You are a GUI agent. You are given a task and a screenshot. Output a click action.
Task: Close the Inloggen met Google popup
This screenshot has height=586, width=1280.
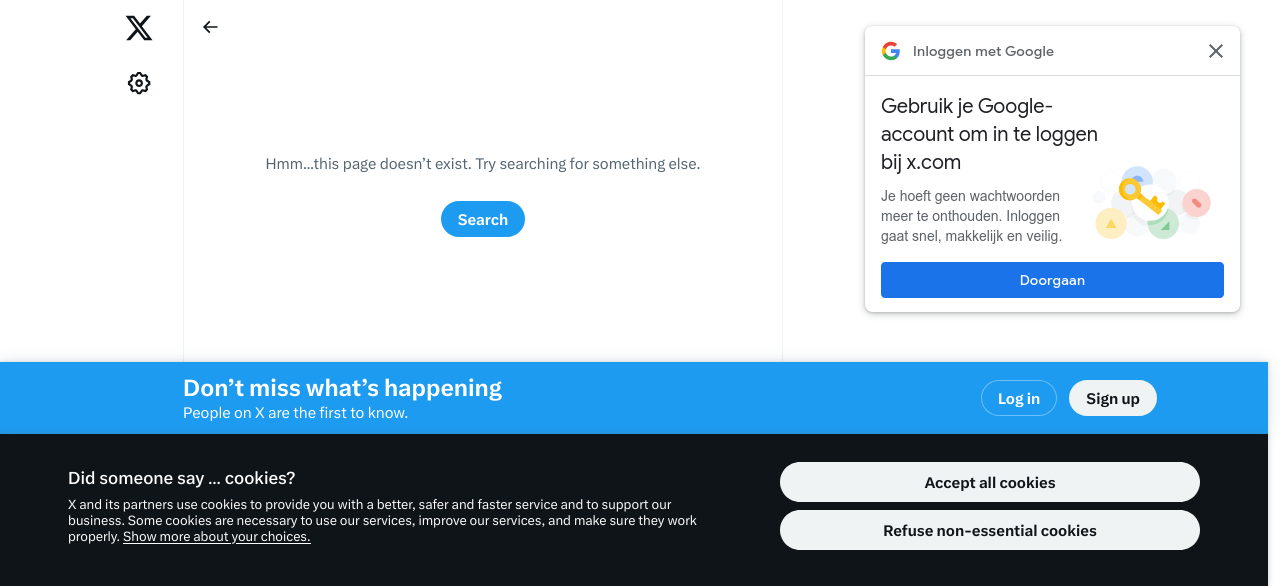(x=1216, y=51)
